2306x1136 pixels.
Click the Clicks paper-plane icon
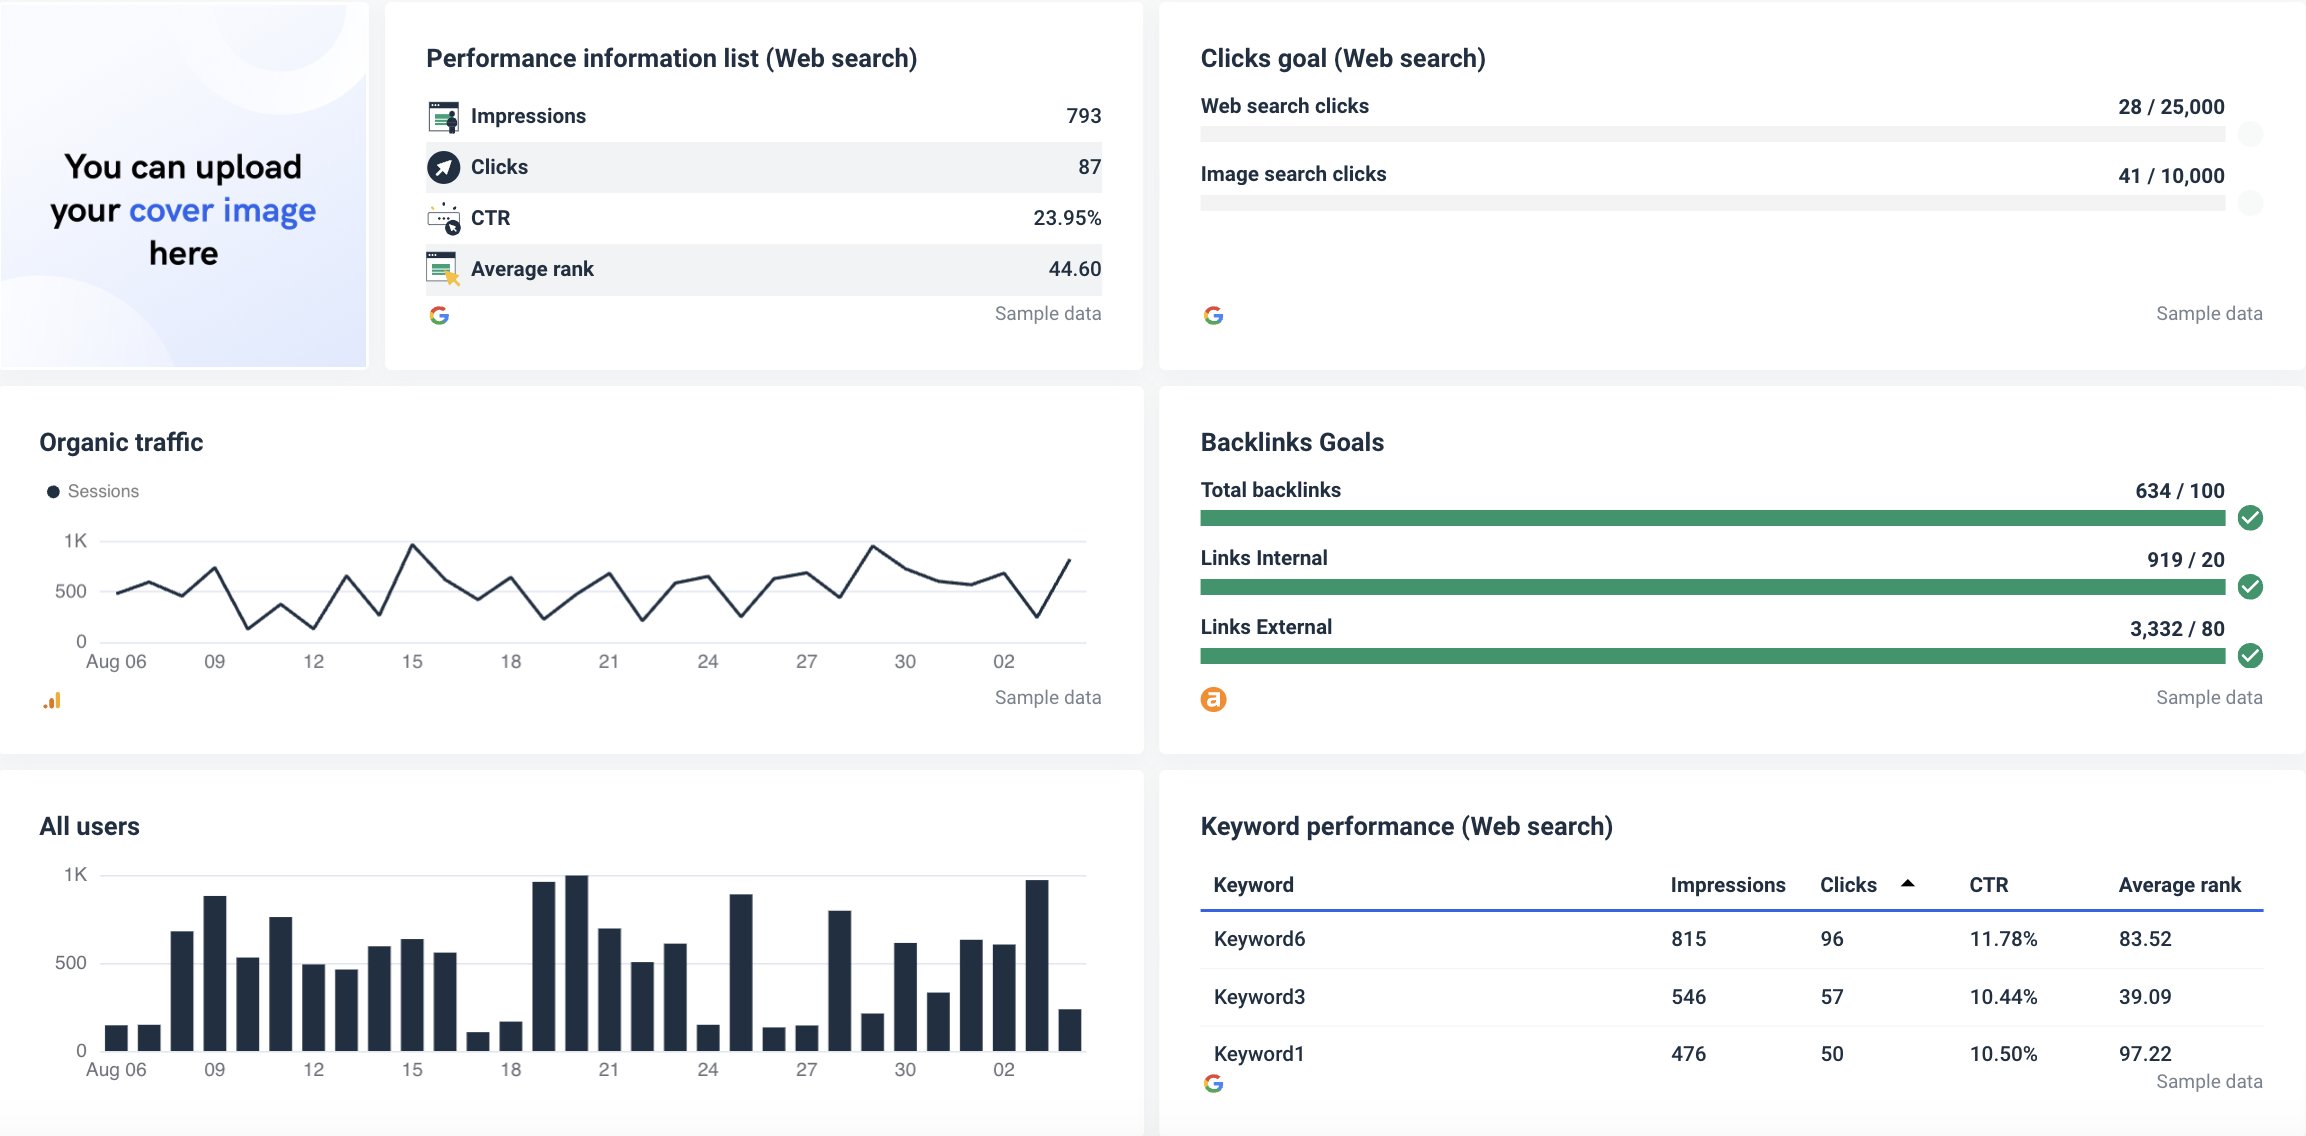click(443, 166)
